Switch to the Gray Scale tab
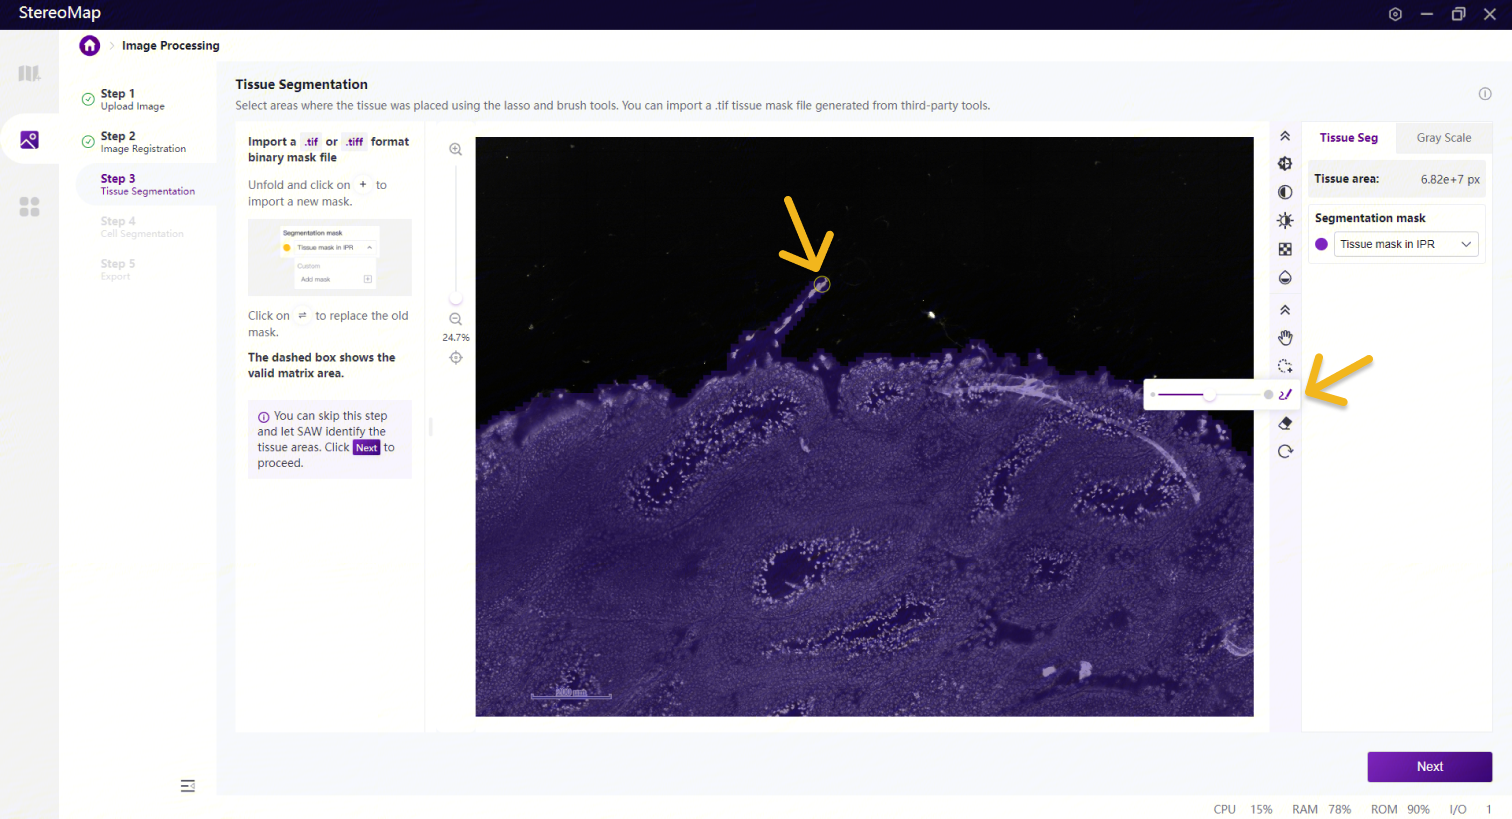Screen dimensions: 1512x819 coord(1443,138)
